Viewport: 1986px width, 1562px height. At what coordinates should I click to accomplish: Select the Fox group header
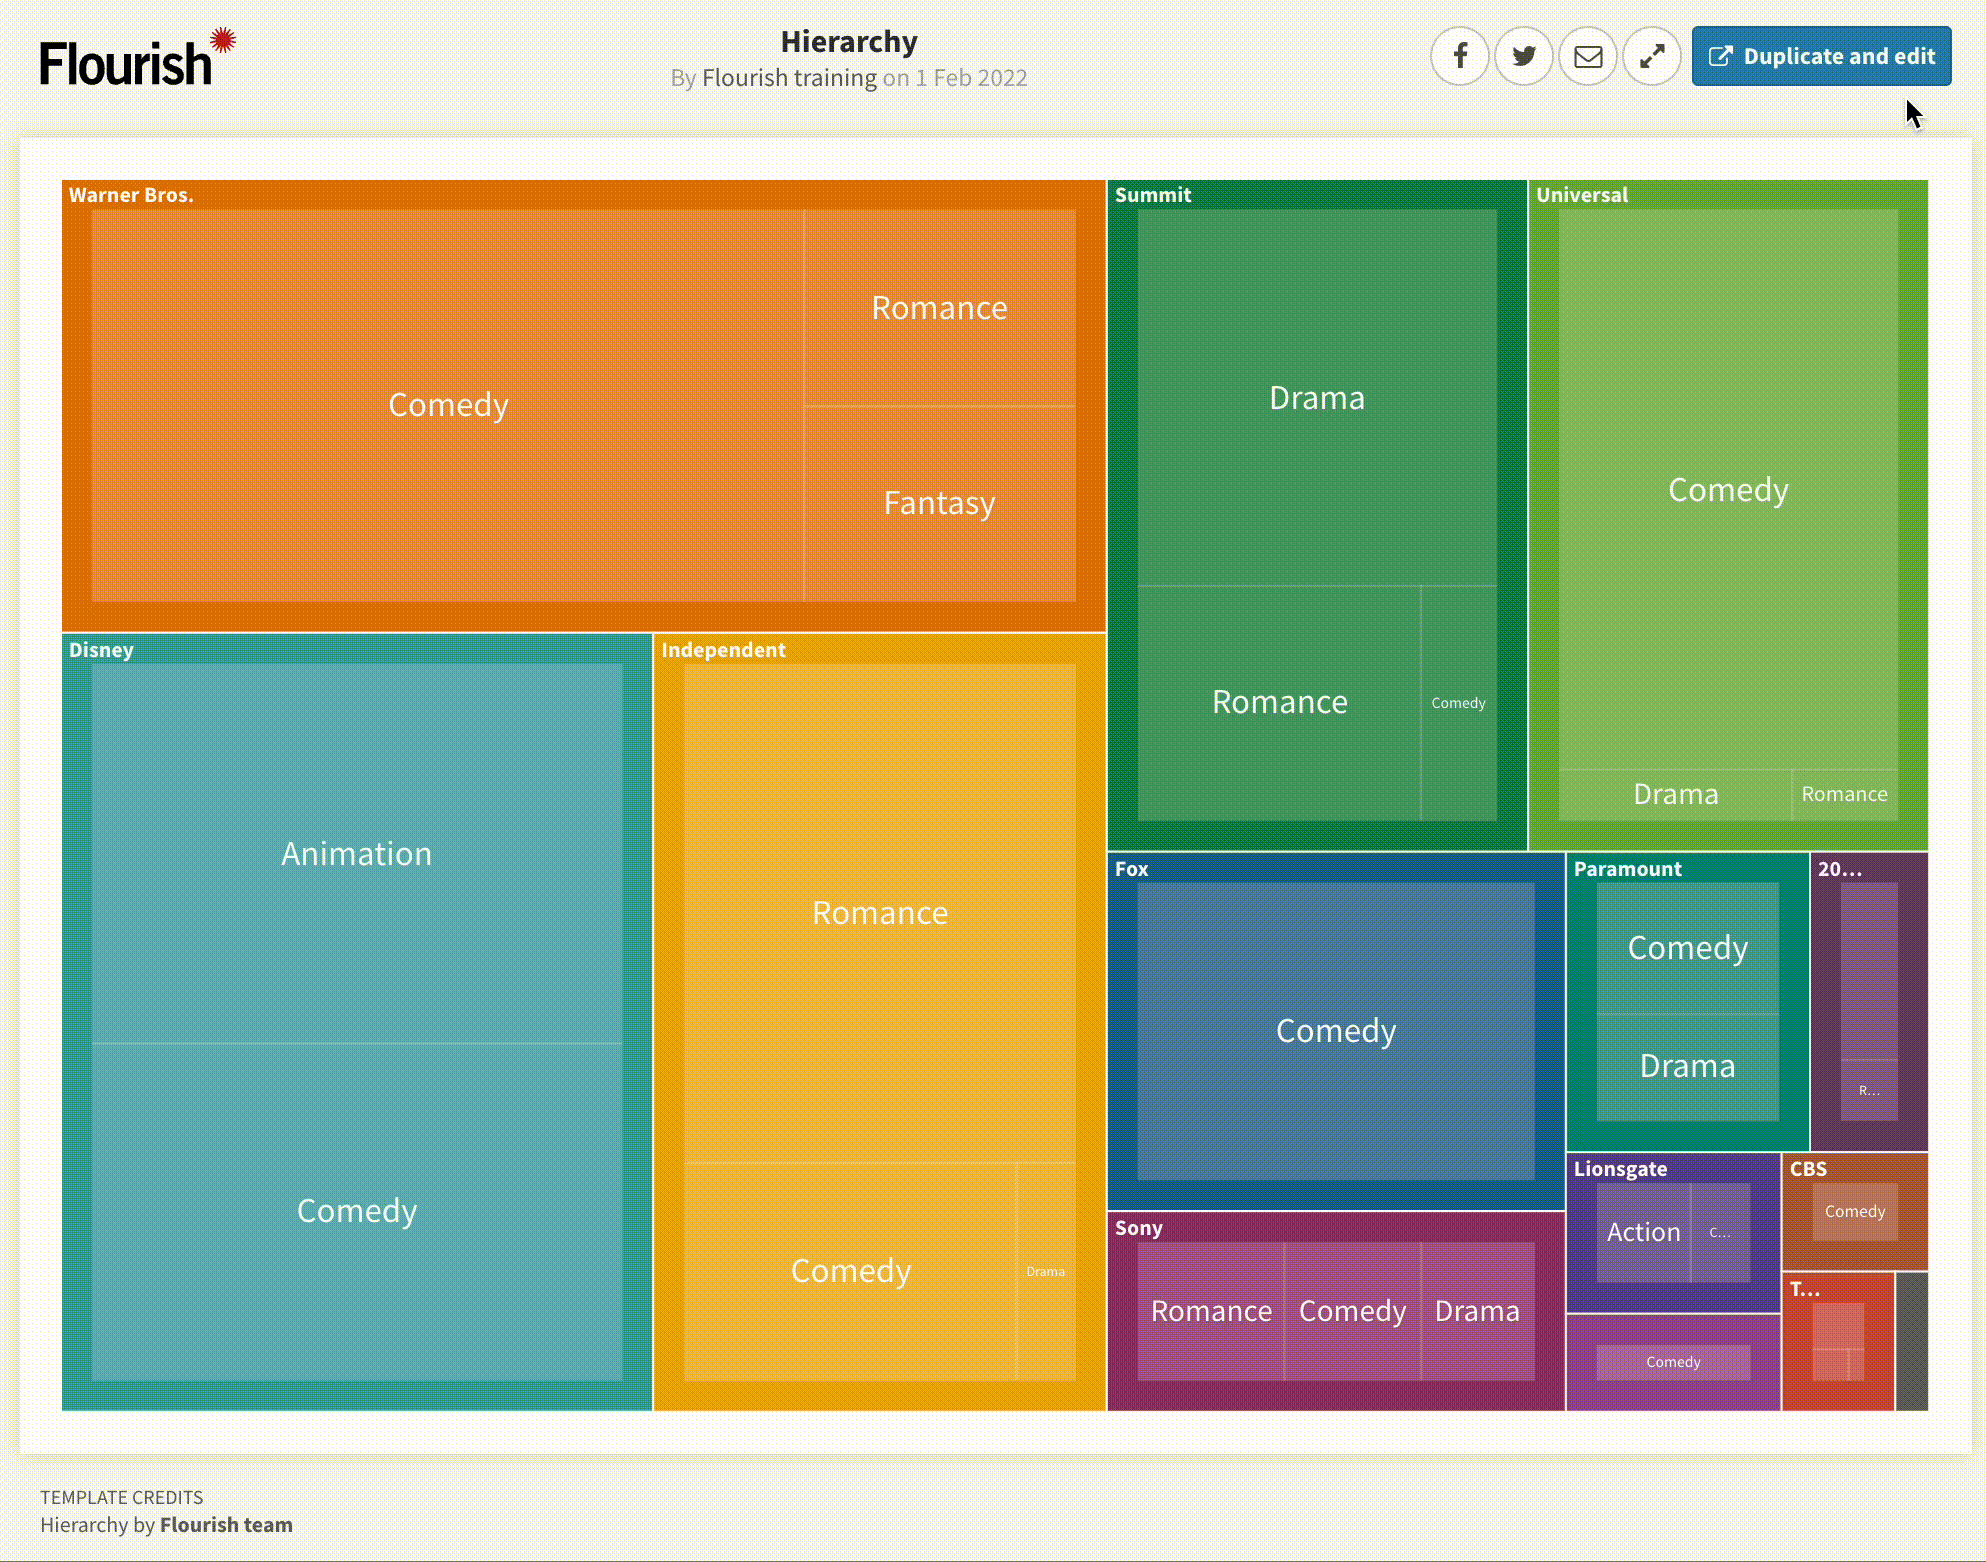(1132, 869)
